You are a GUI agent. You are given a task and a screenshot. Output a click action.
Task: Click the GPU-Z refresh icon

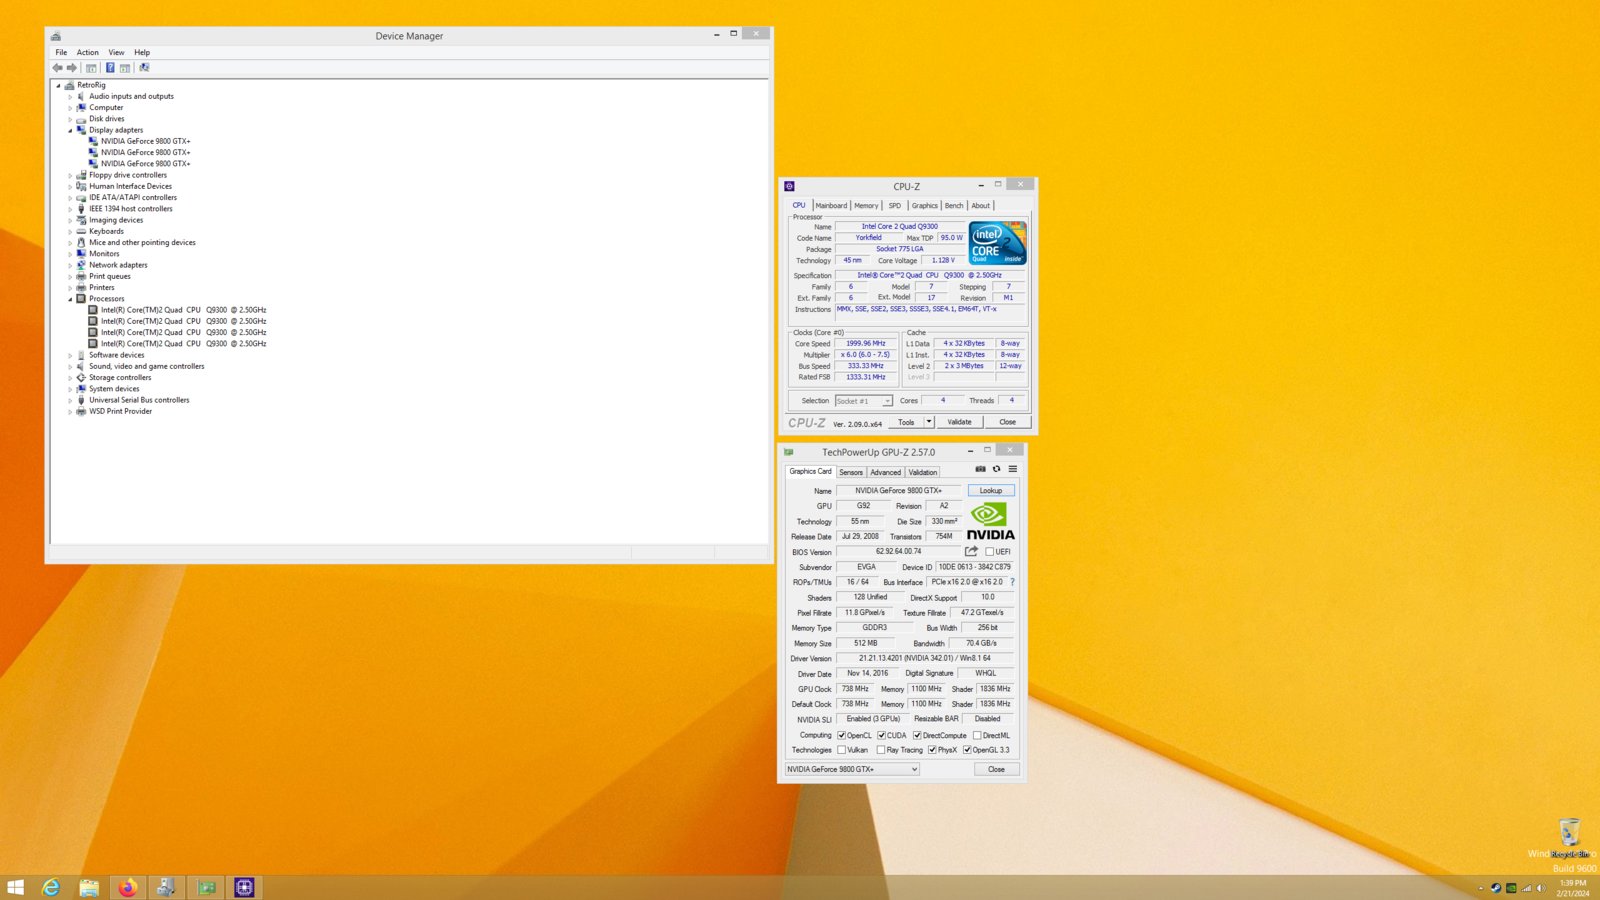996,469
